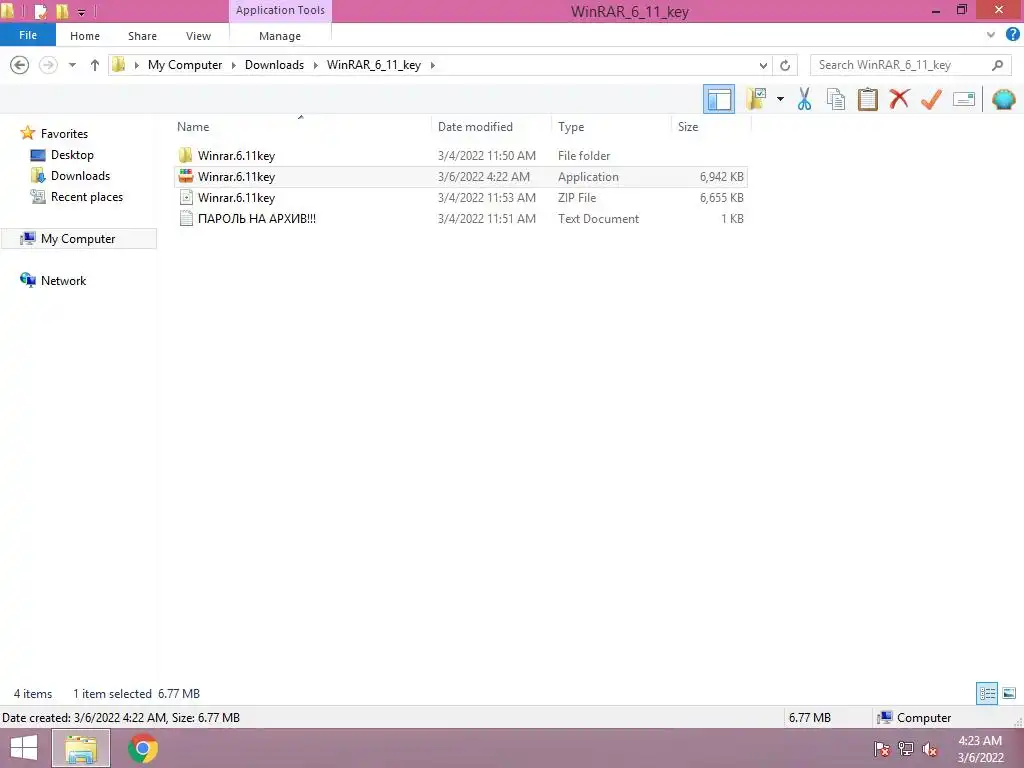This screenshot has width=1024, height=768.
Task: Expand the ribbon with the chevron
Action: click(991, 35)
